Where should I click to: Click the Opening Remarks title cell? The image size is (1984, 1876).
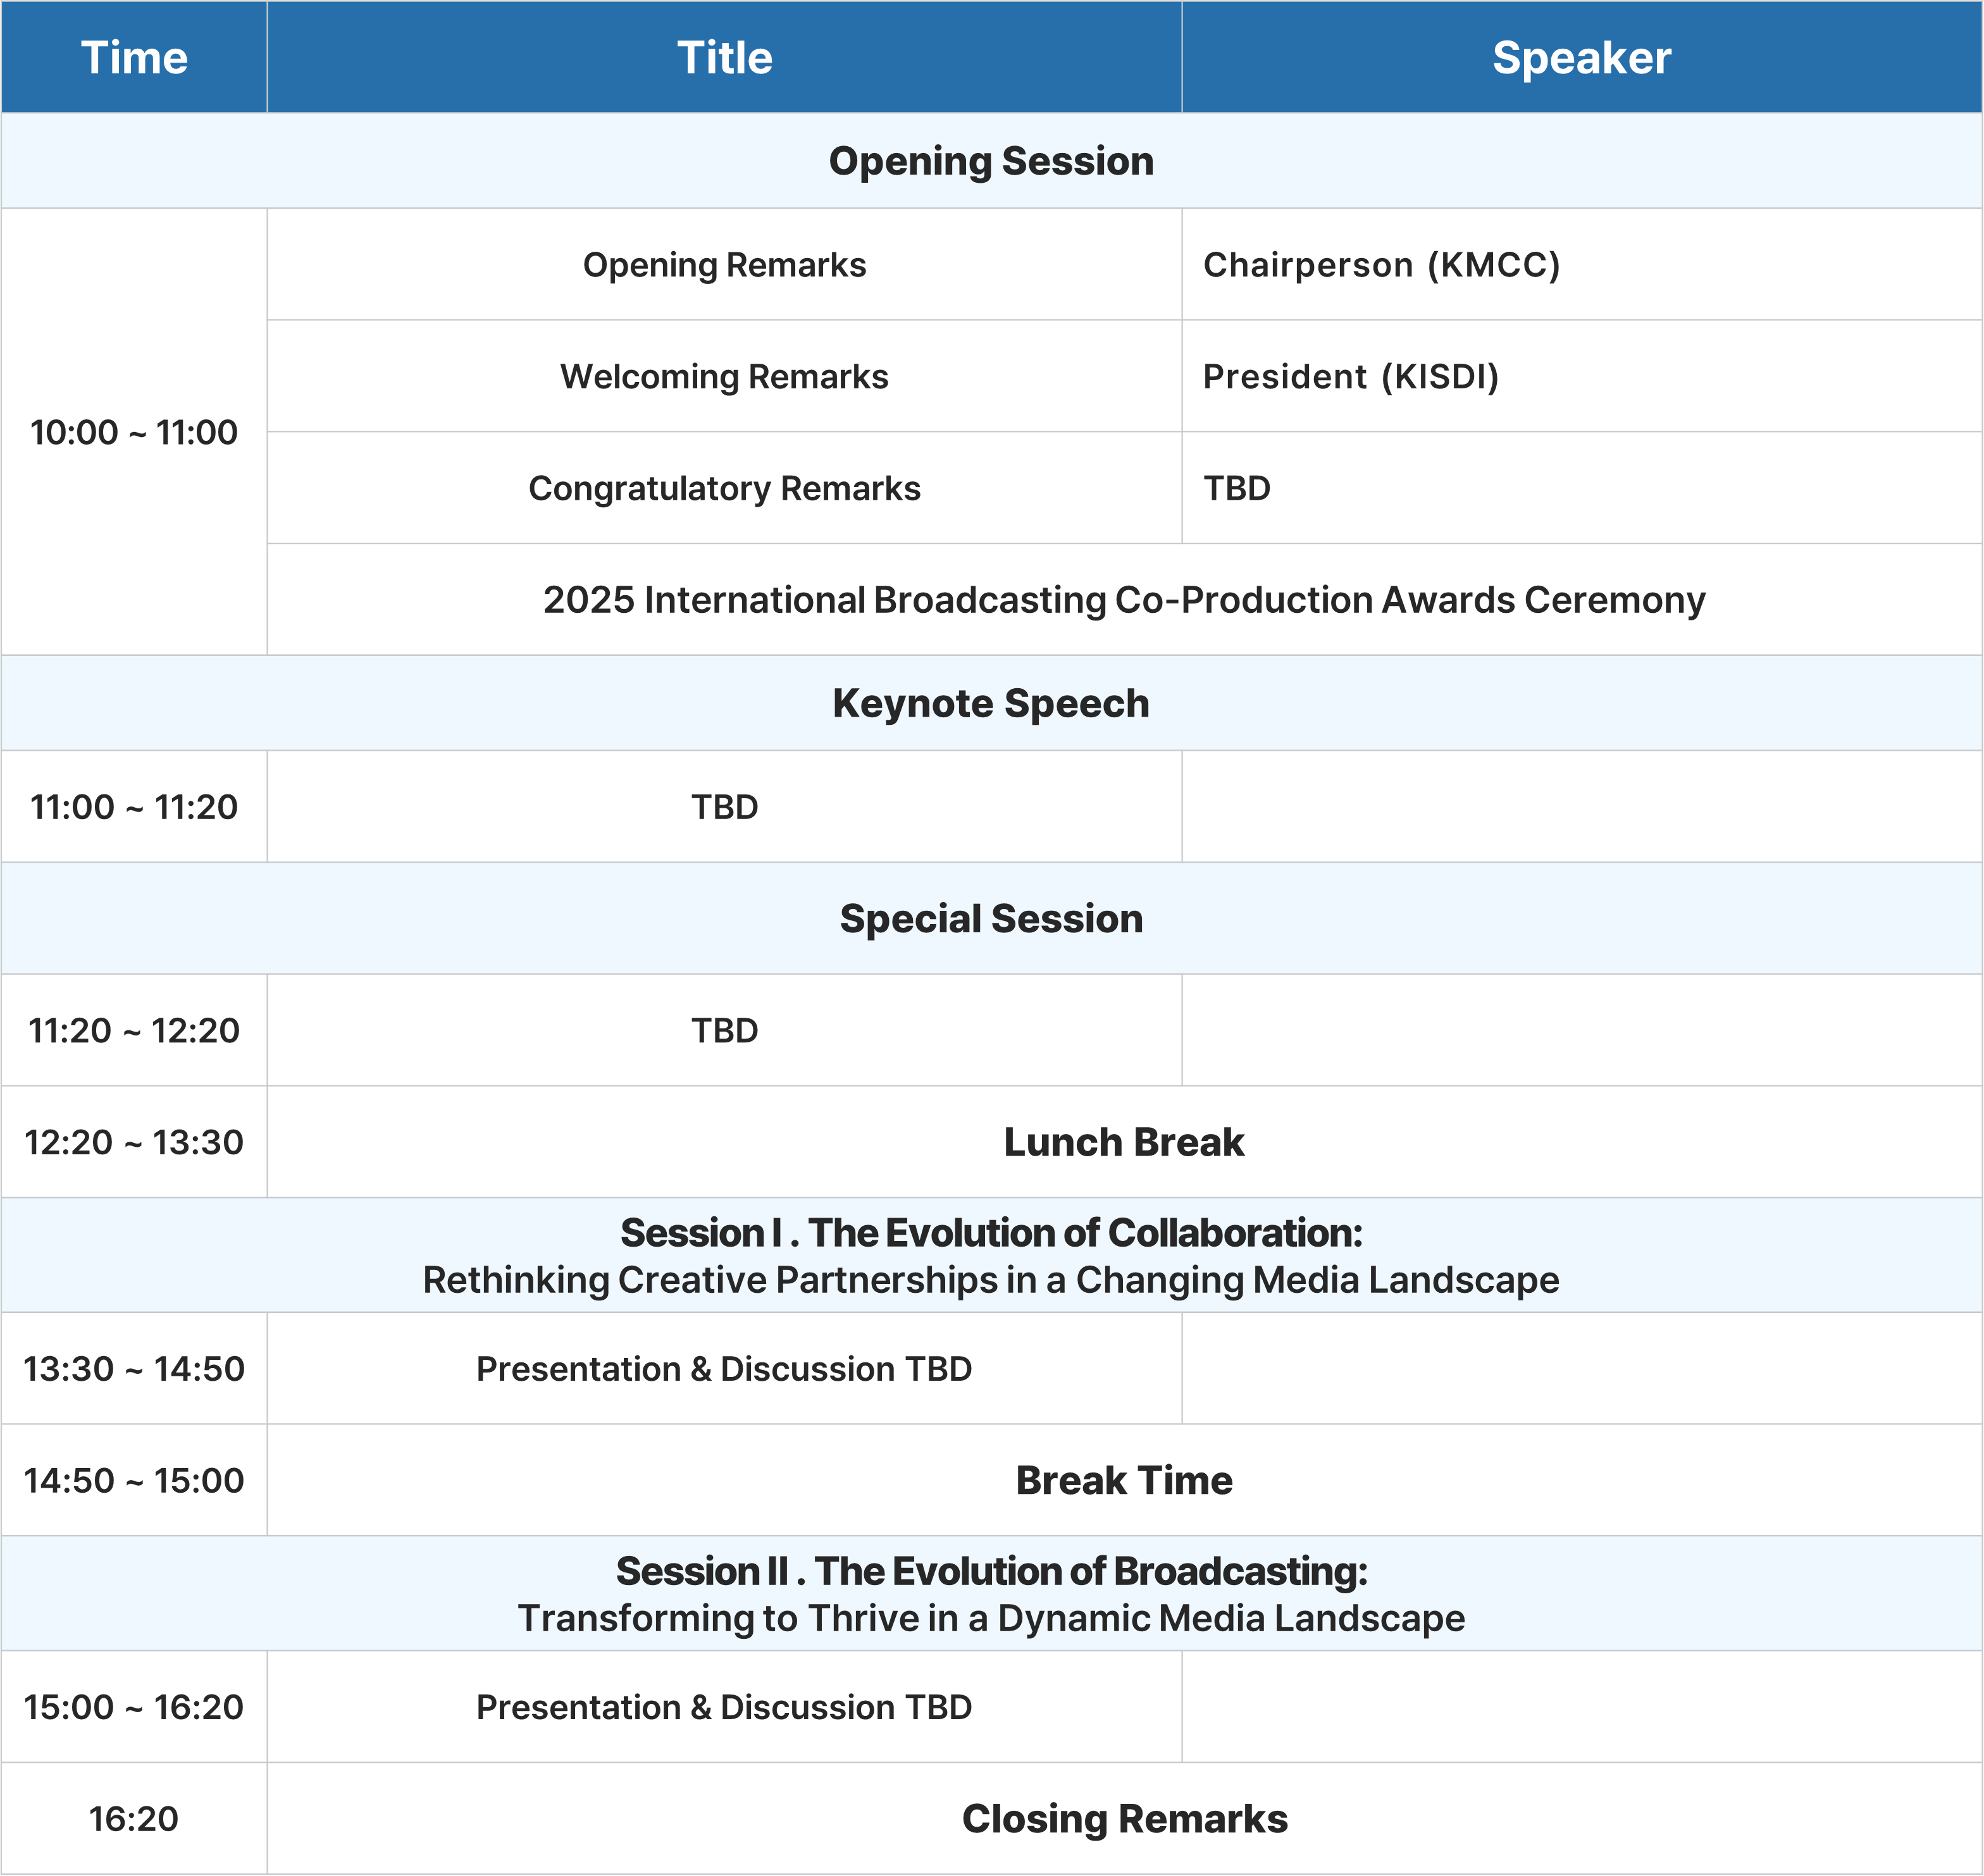pyautogui.click(x=724, y=265)
